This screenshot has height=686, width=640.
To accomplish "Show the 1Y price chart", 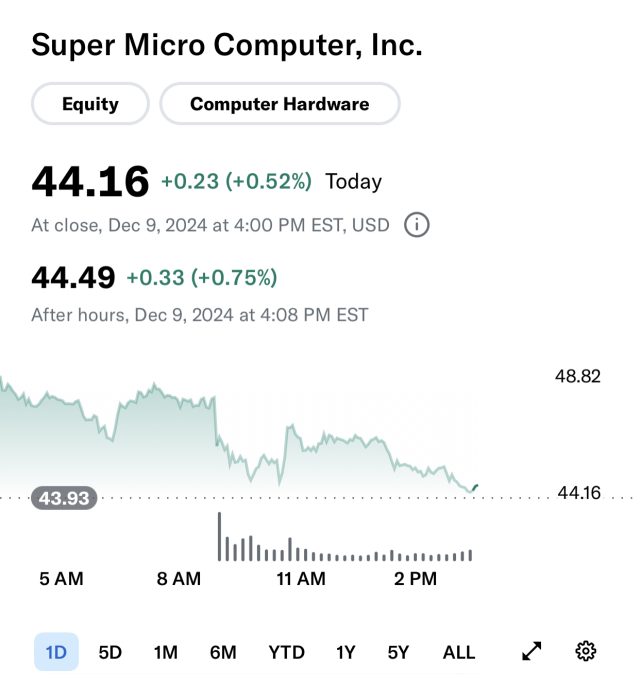I will pyautogui.click(x=345, y=652).
